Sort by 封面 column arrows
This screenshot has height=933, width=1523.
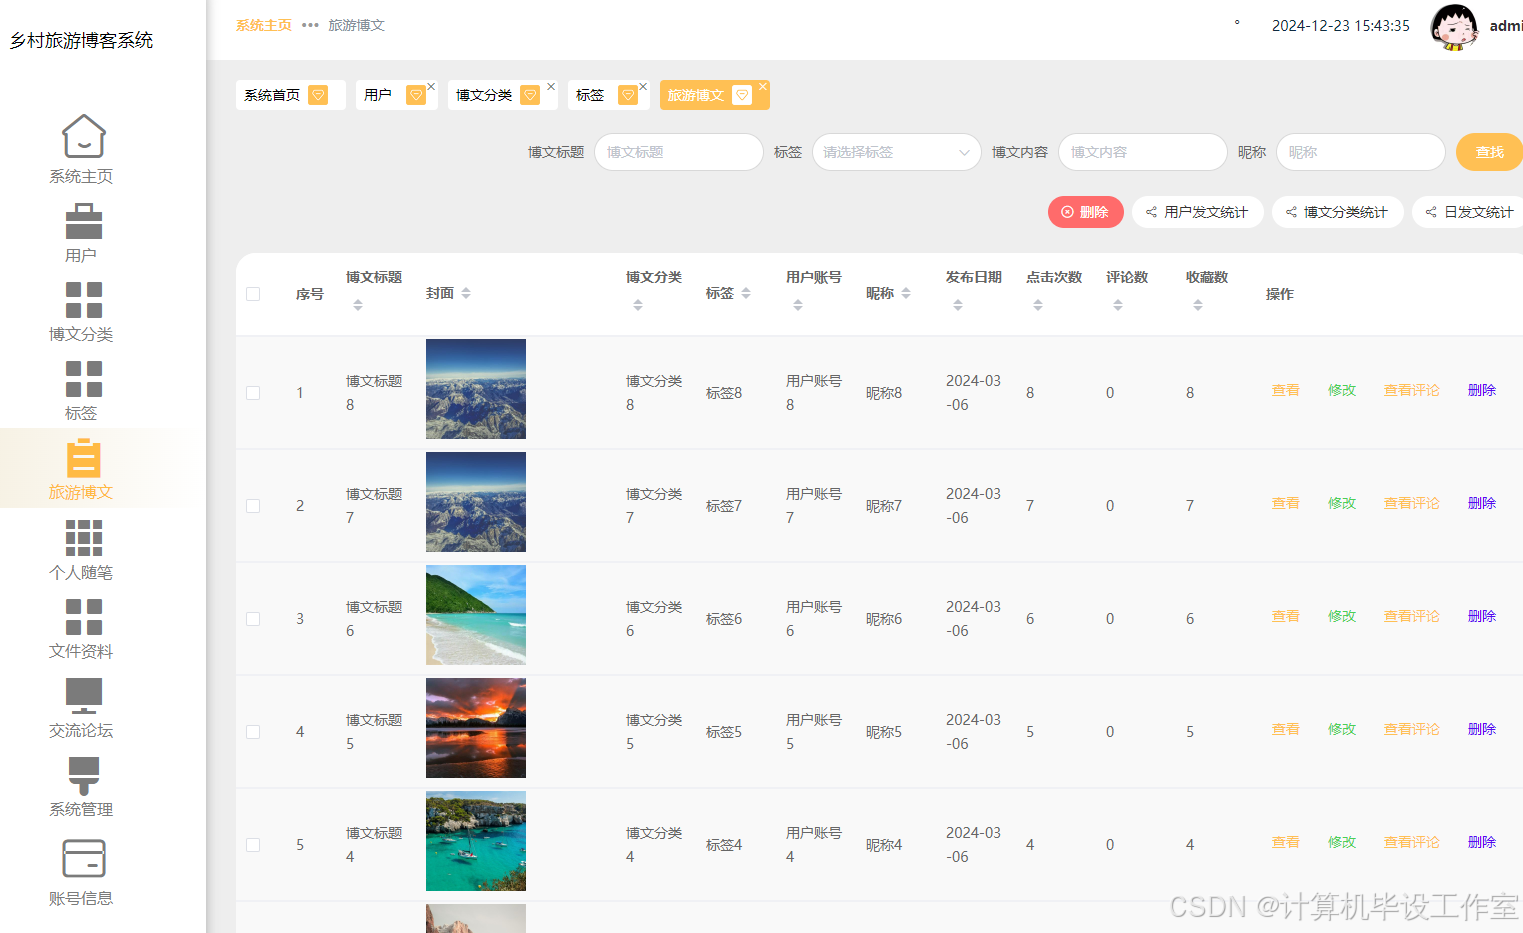click(466, 293)
